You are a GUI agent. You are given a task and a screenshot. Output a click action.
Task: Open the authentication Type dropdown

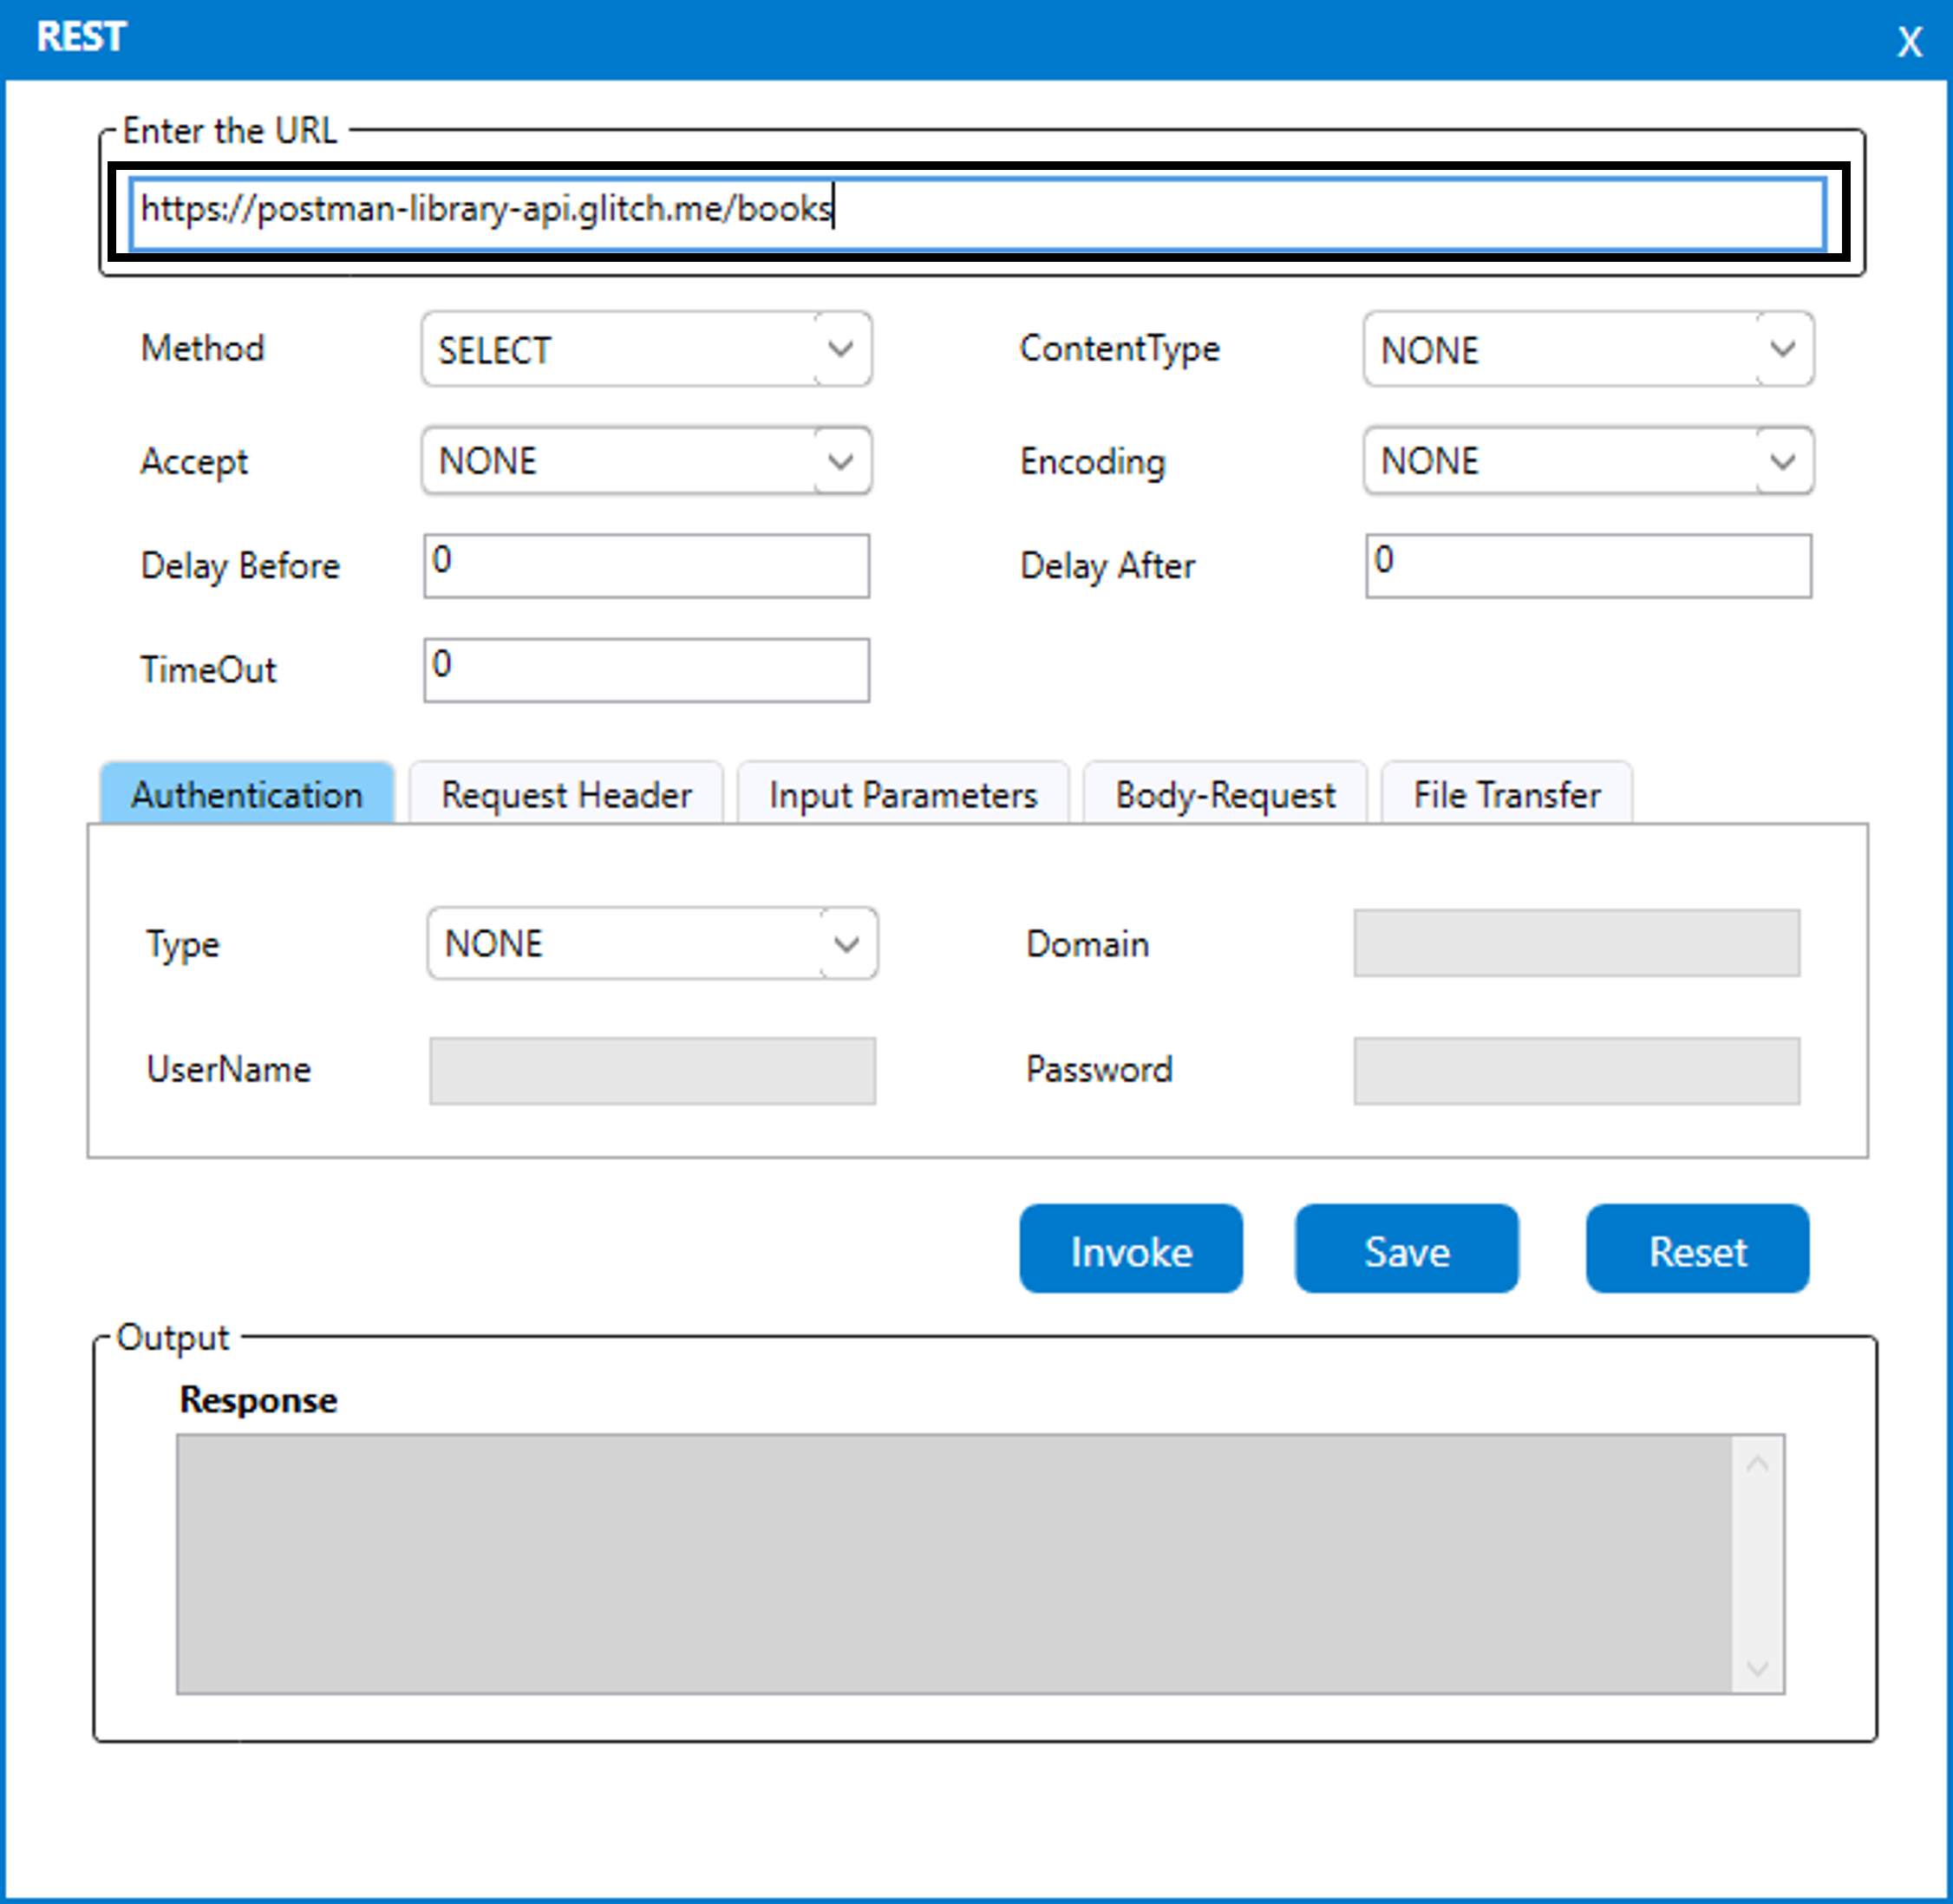(x=652, y=943)
